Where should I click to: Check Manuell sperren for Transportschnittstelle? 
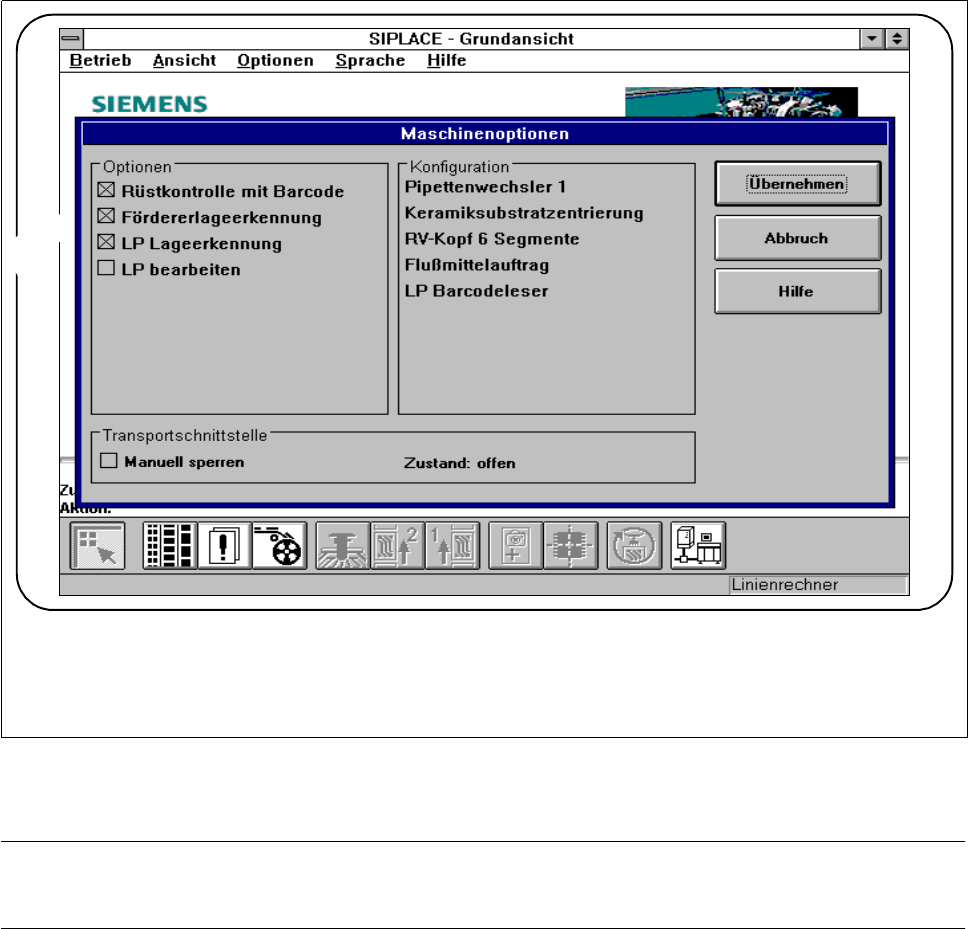[109, 460]
